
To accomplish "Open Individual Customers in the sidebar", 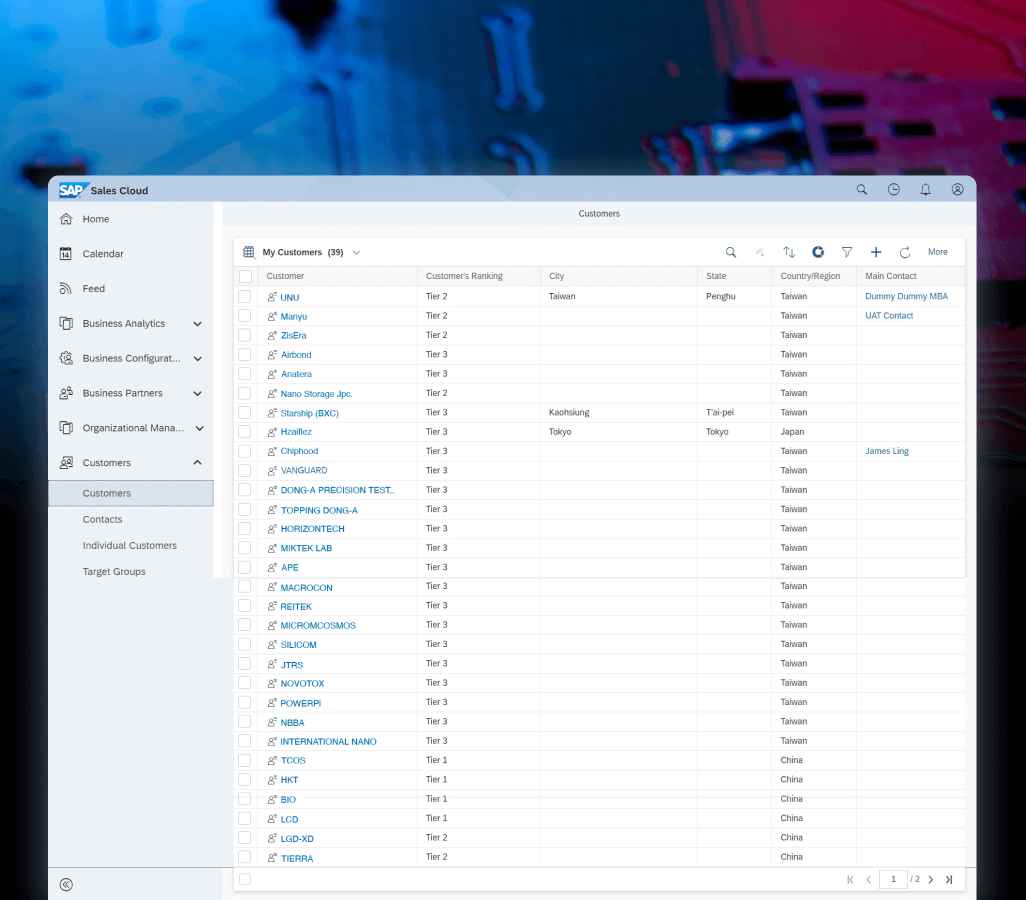I will coord(131,546).
